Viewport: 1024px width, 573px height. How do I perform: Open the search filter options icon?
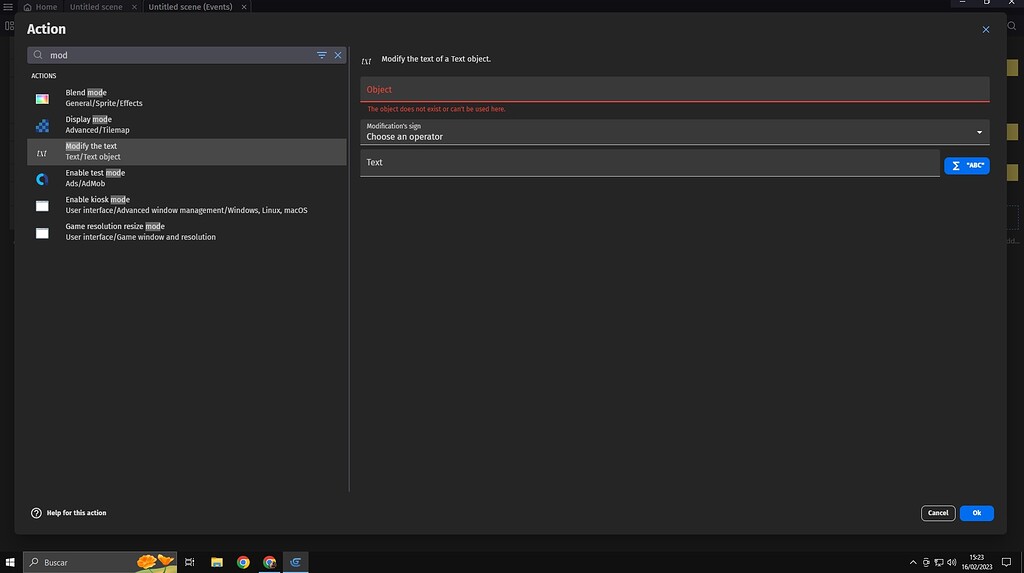point(321,56)
